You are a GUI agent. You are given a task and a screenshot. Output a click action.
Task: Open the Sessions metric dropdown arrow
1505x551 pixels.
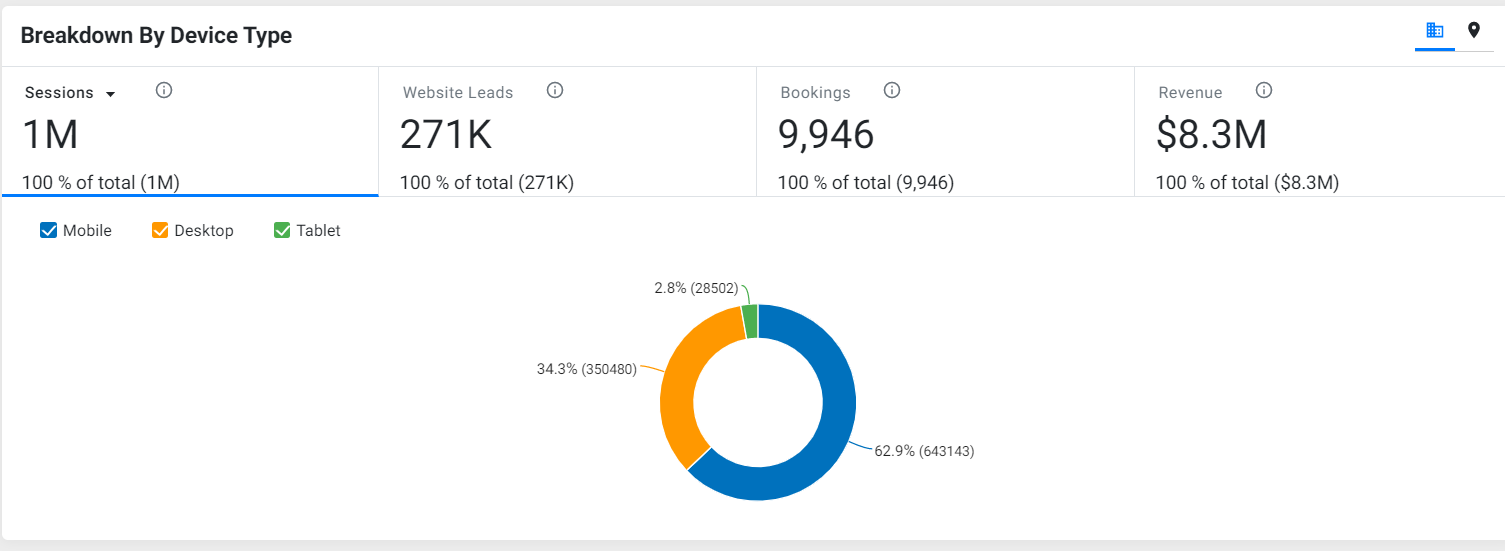(x=110, y=94)
